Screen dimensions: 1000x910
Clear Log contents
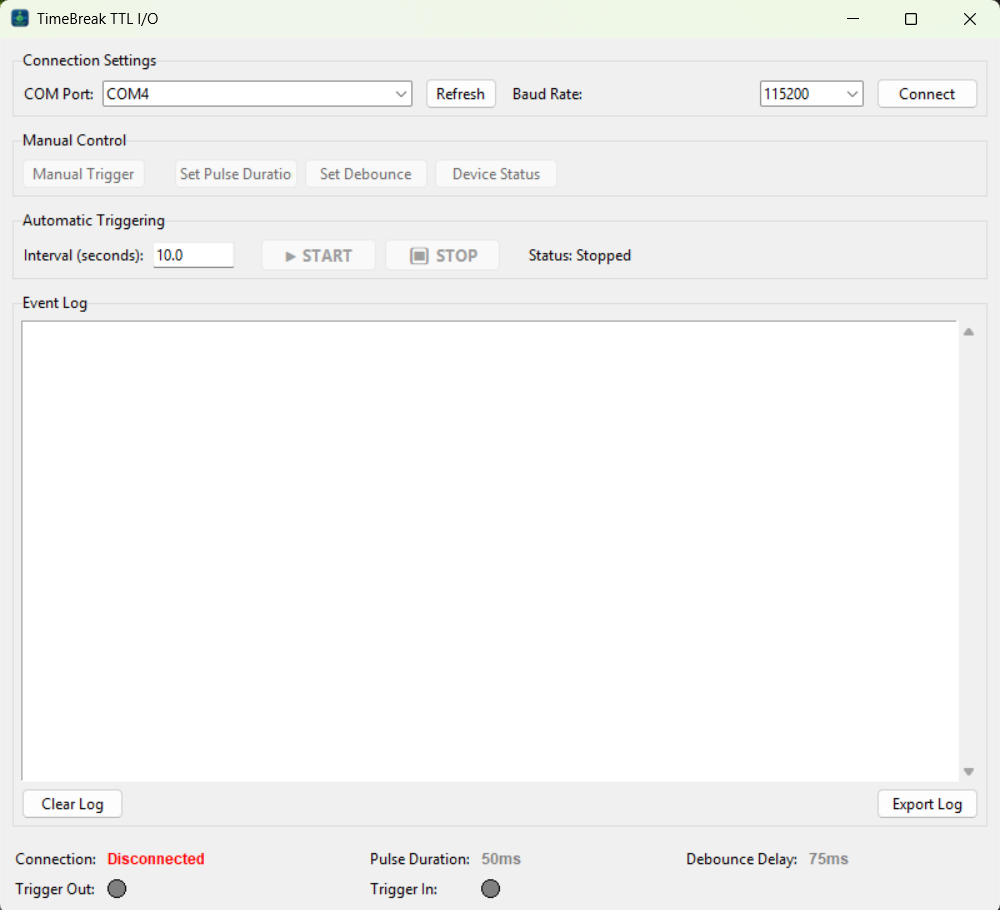[72, 804]
